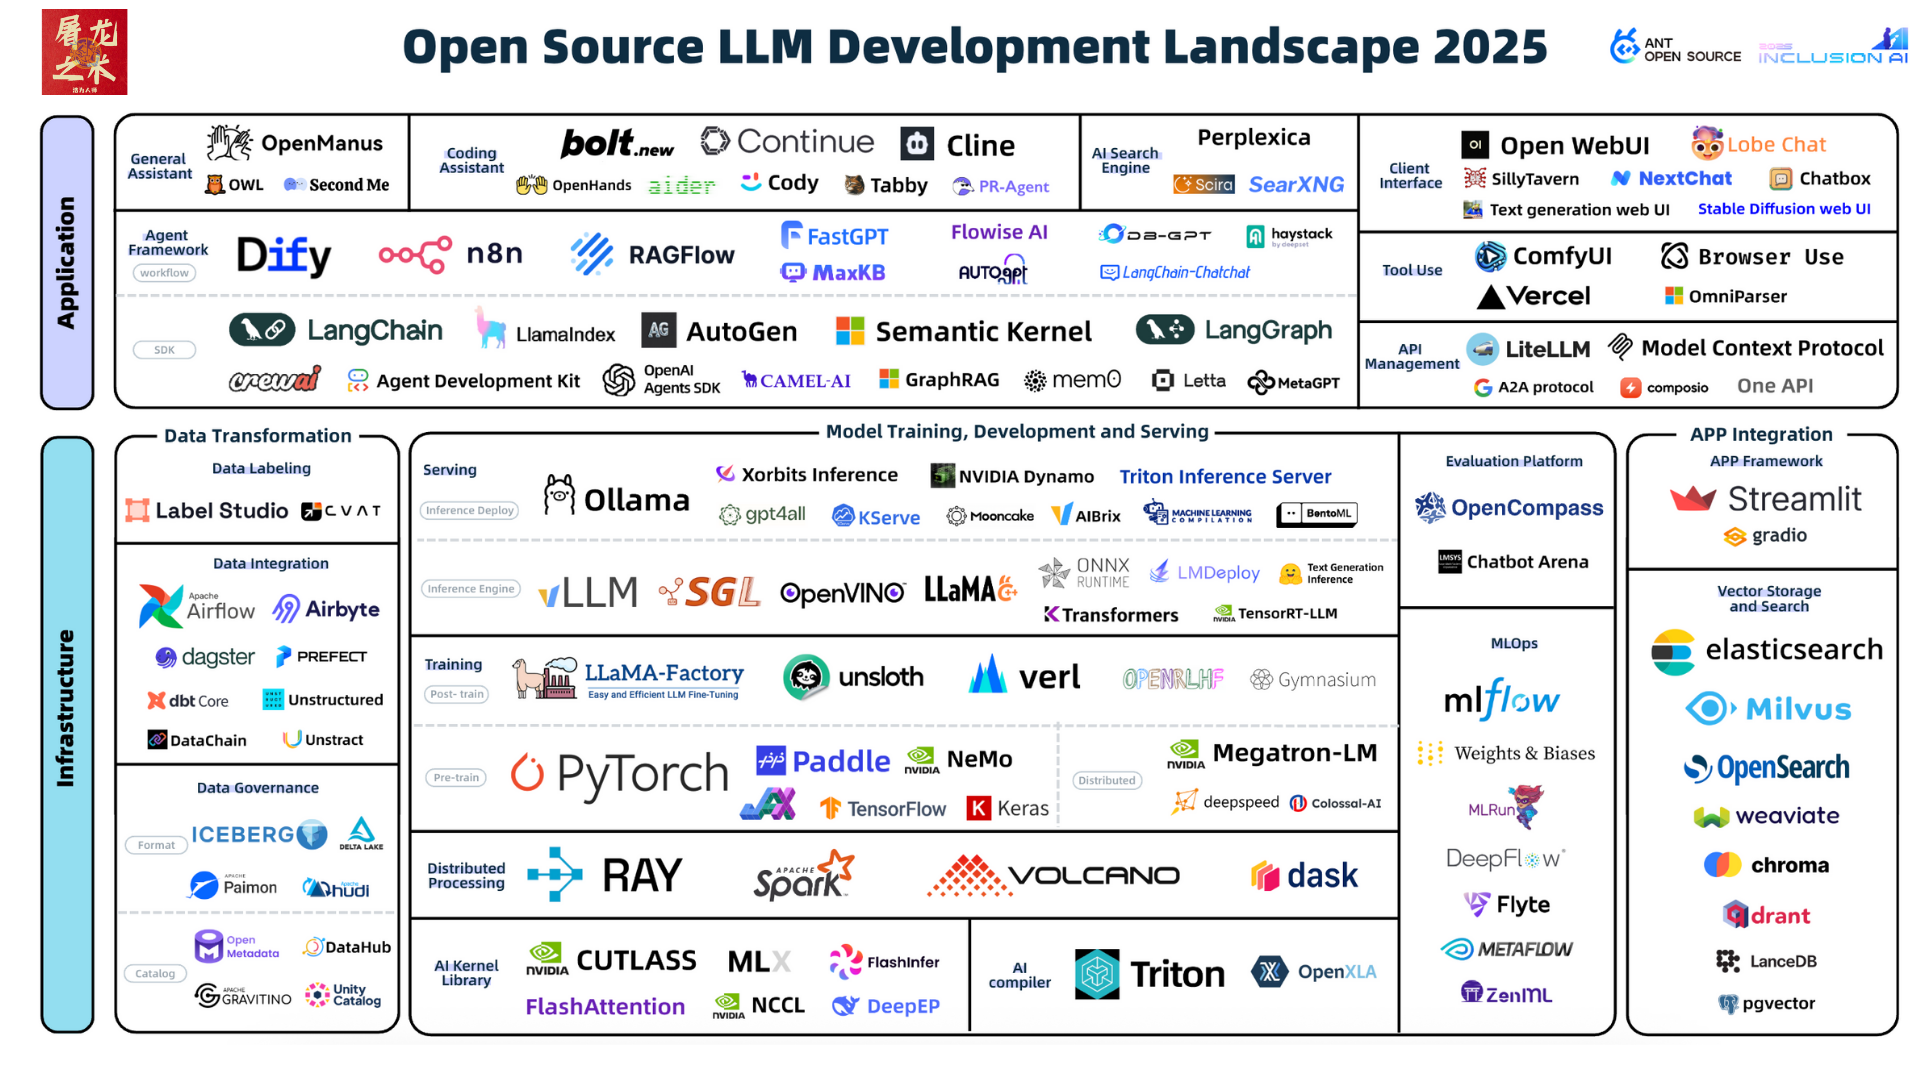1920x1080 pixels.
Task: Click the CUTLASS text
Action: coord(637,960)
